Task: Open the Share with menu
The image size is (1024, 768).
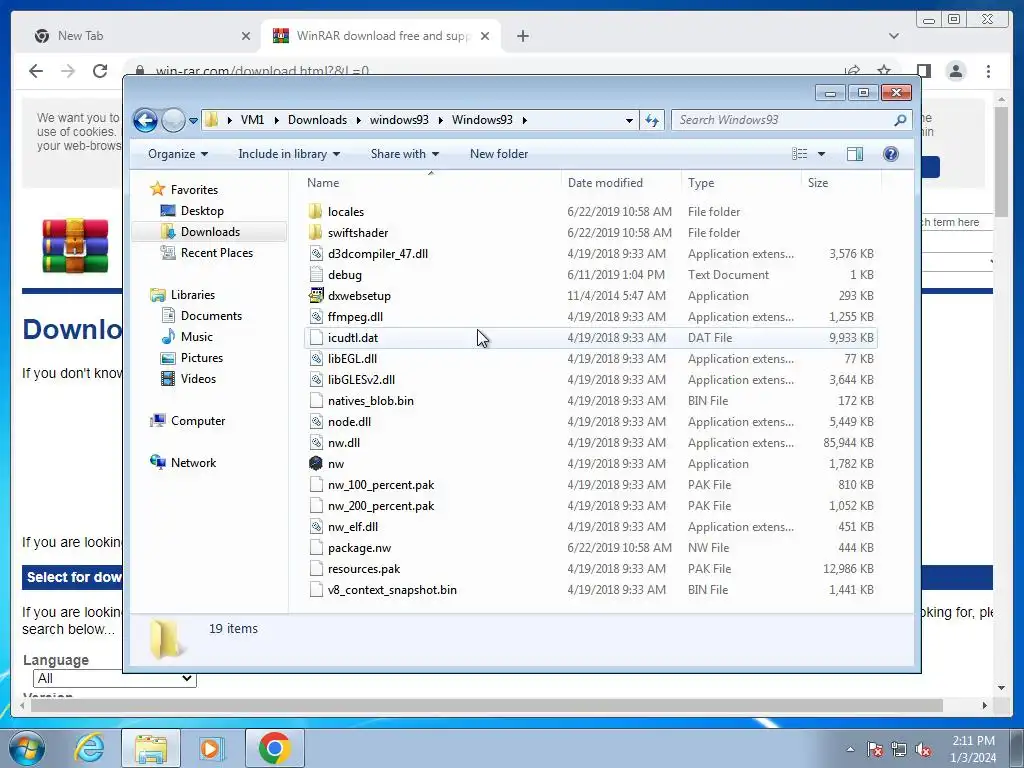Action: 405,154
